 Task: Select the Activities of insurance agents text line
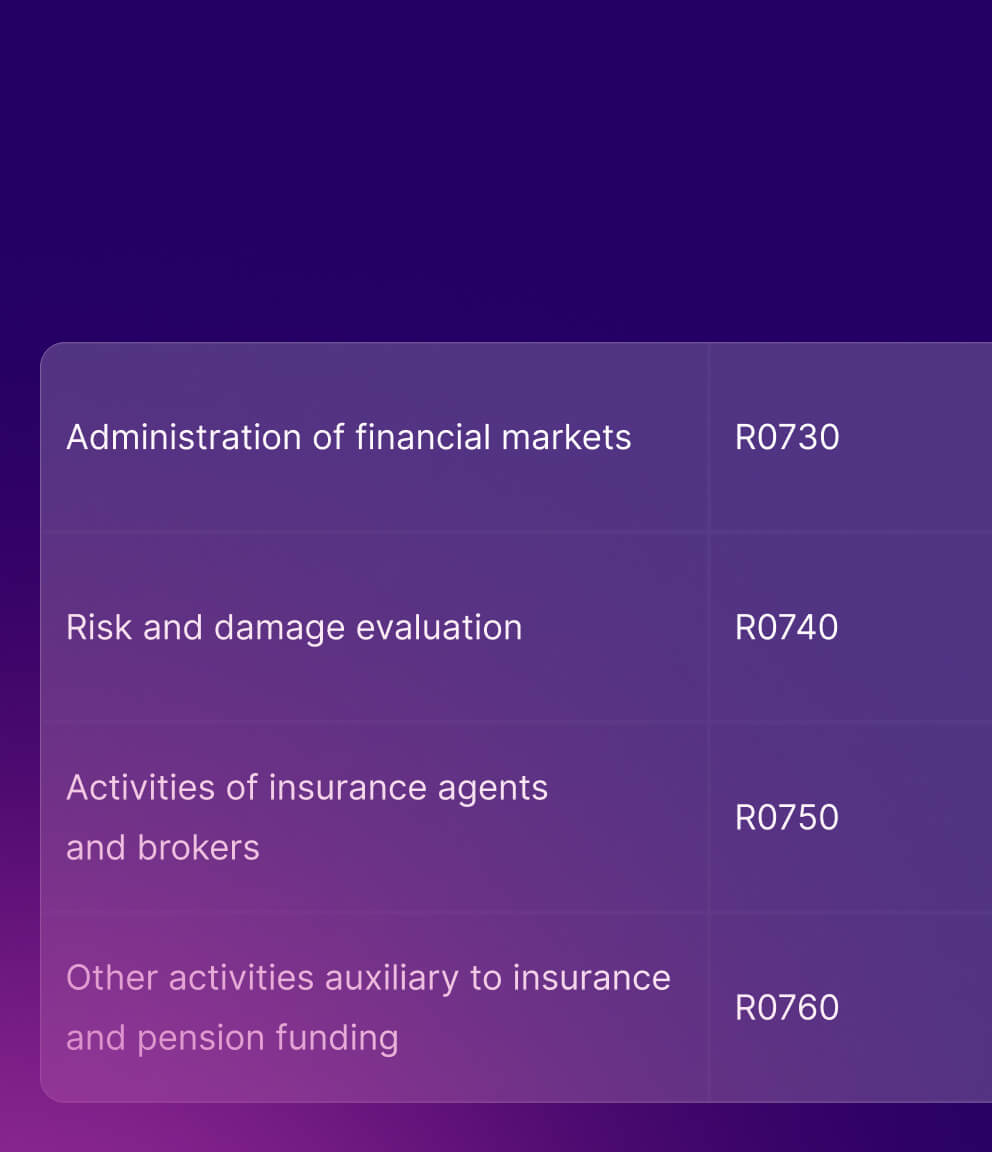click(x=306, y=788)
